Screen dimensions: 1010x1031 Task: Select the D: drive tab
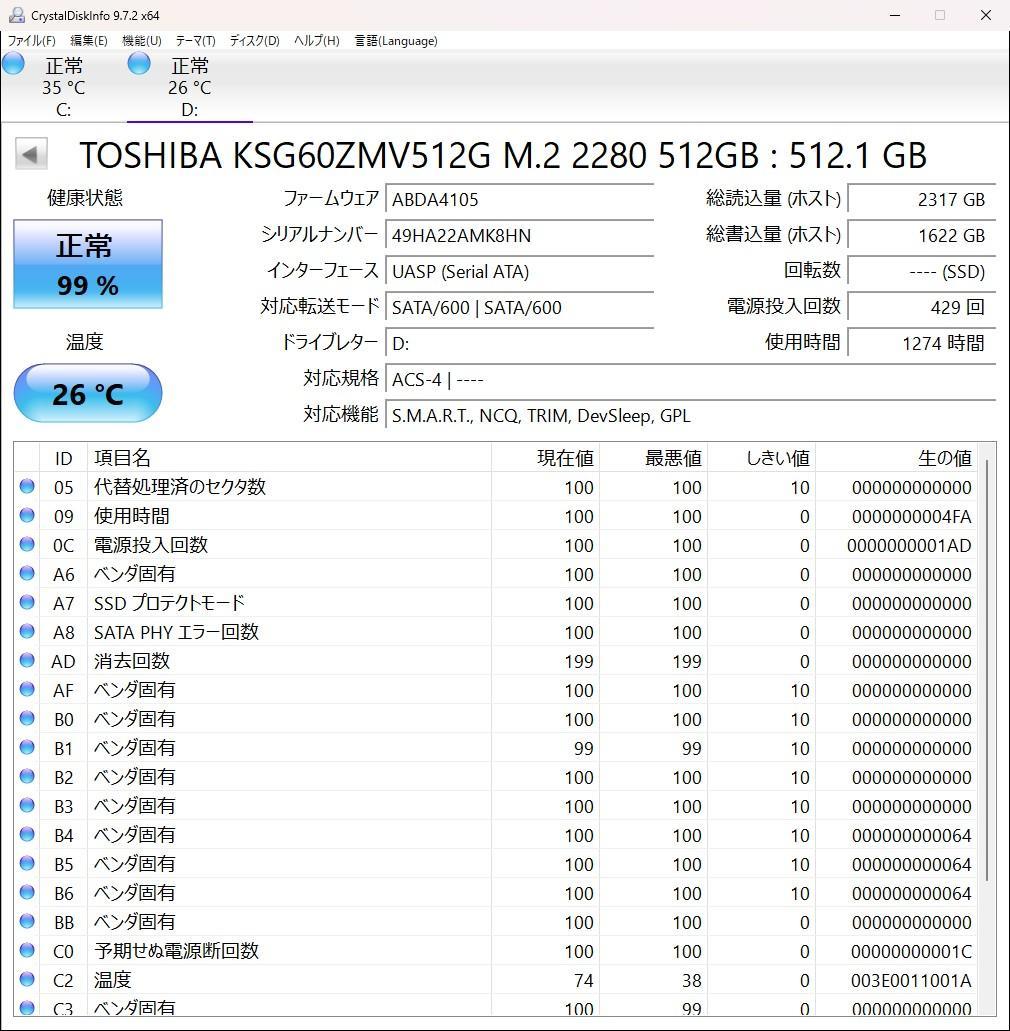tap(189, 87)
